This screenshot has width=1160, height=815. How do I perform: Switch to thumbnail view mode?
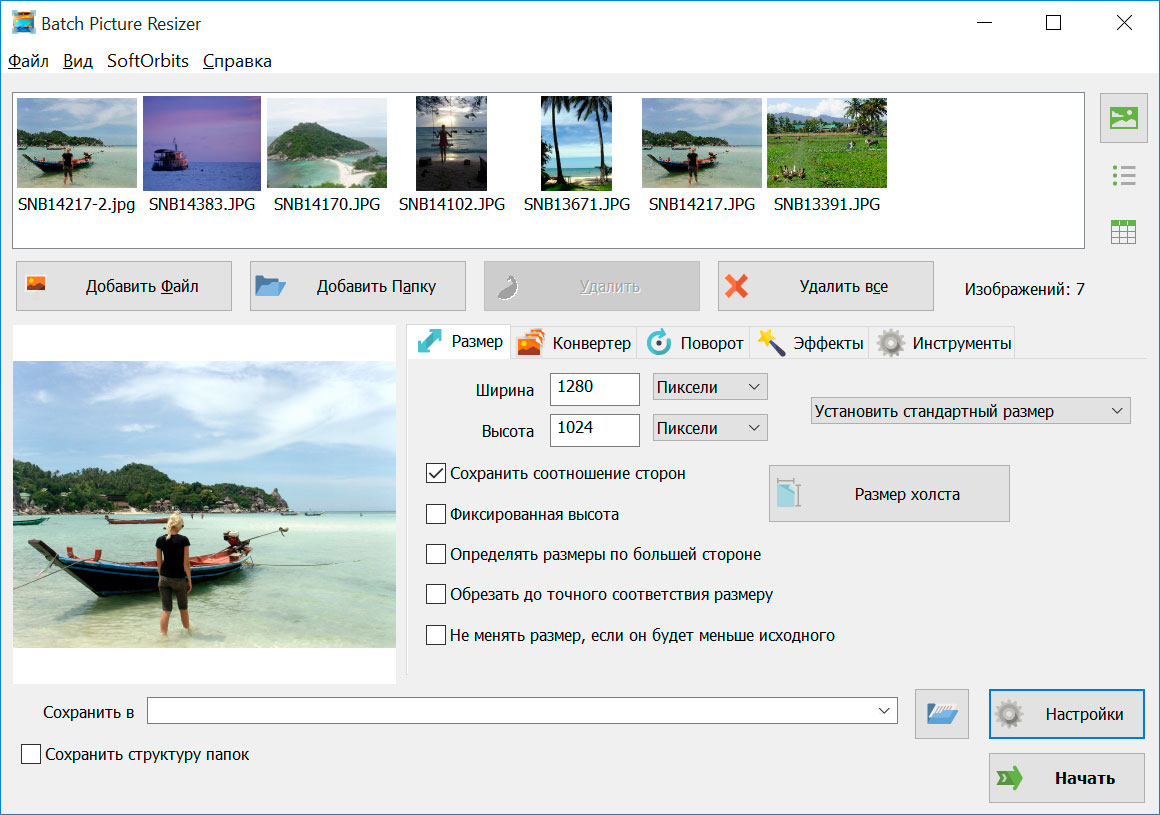pos(1123,117)
